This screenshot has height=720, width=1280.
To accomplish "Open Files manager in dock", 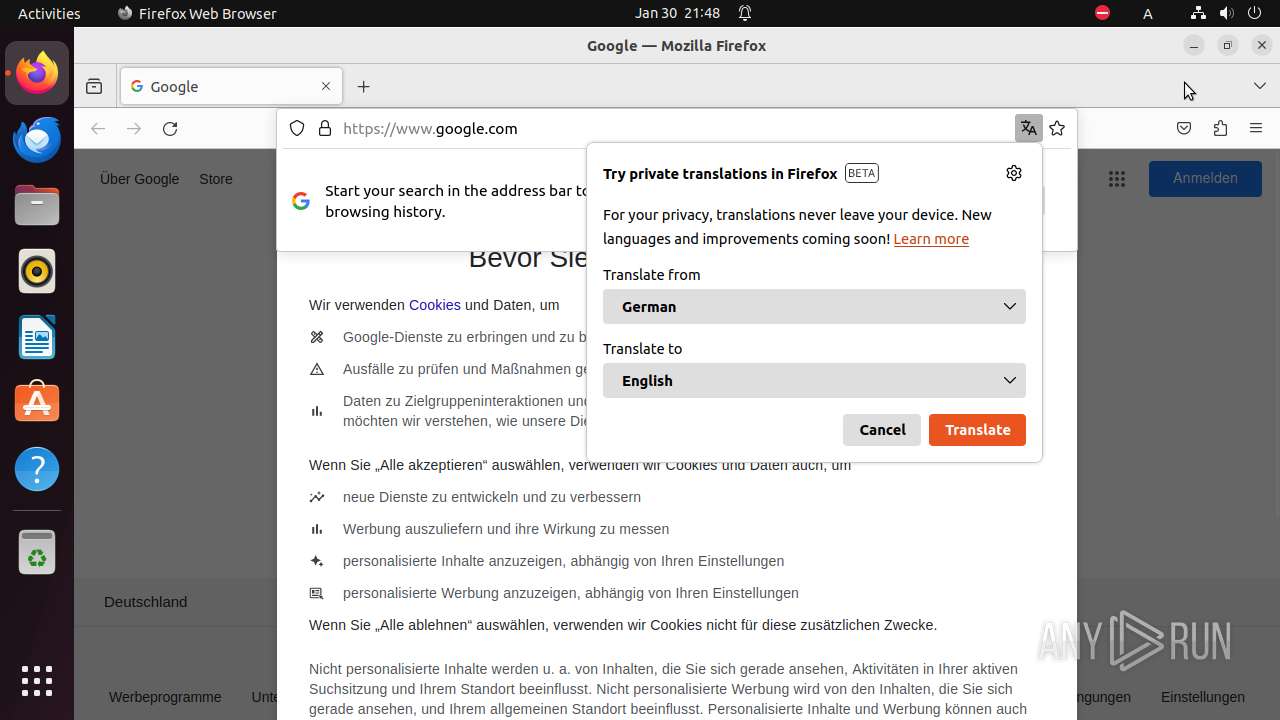I will [37, 205].
